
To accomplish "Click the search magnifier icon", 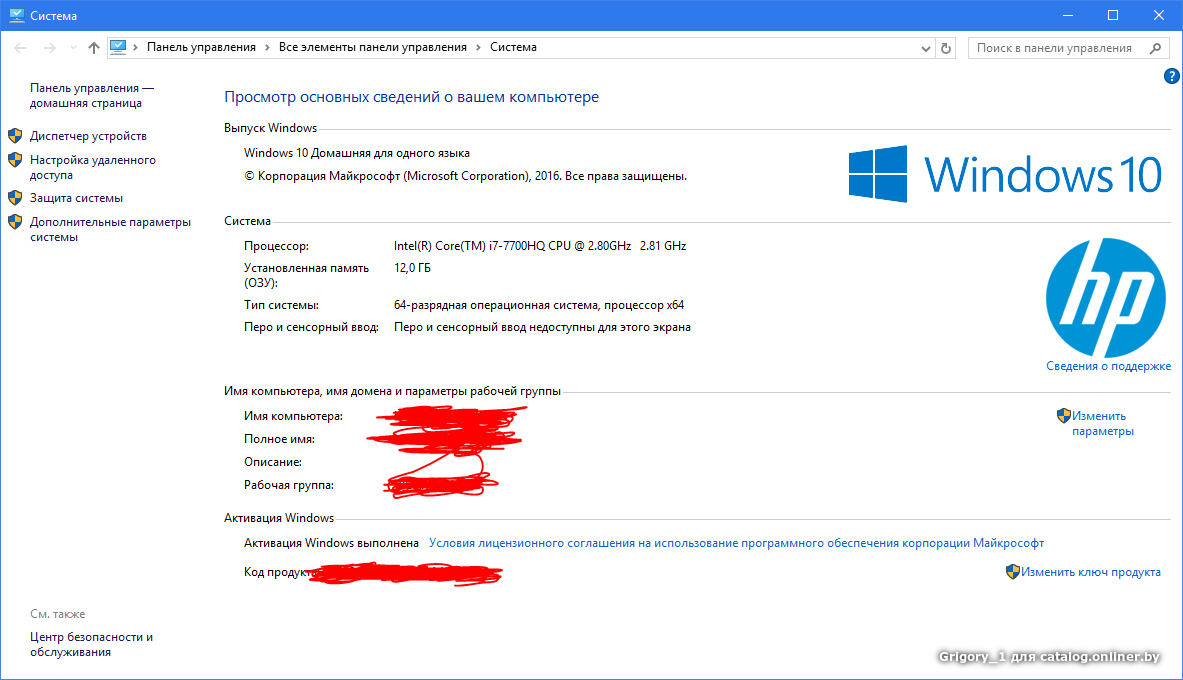I will click(1155, 48).
